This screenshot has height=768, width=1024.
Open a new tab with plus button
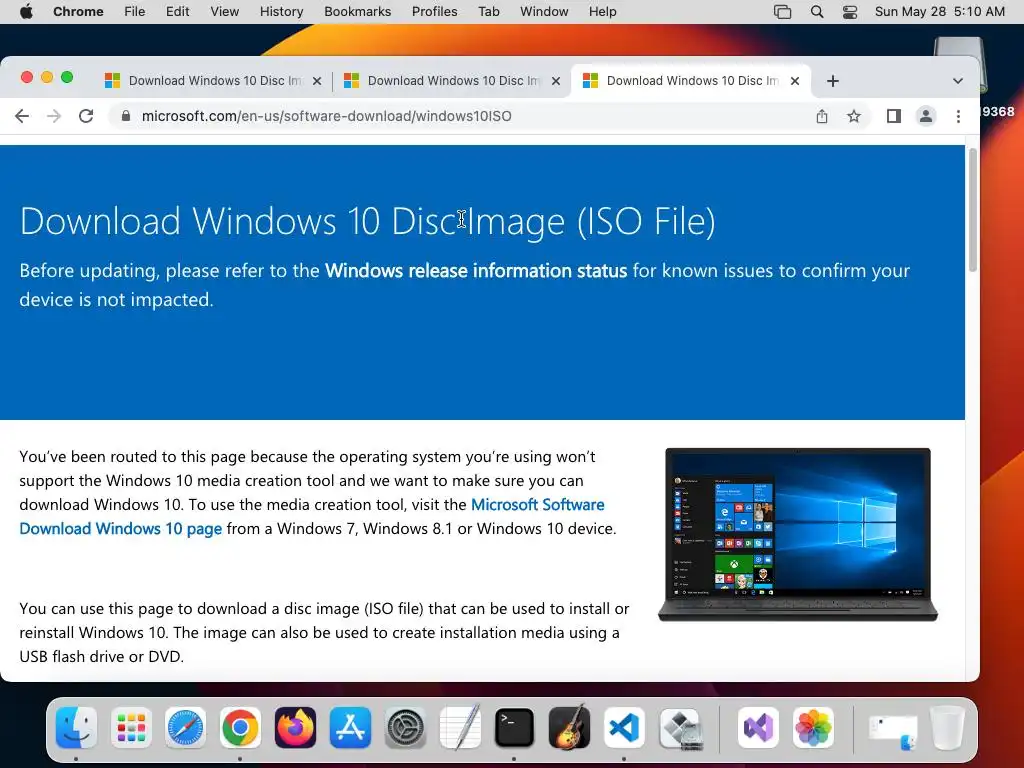pos(833,81)
